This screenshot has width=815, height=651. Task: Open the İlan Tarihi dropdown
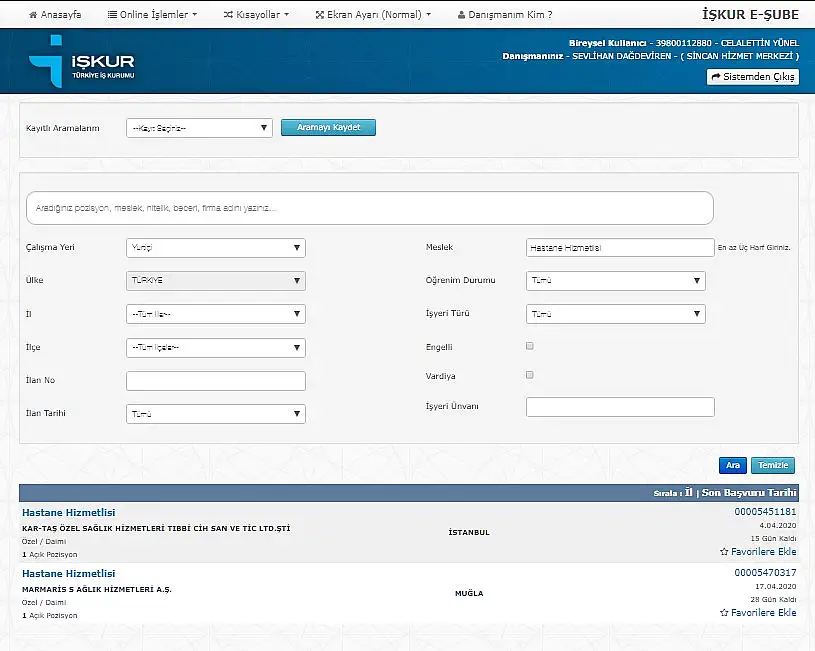tap(216, 414)
